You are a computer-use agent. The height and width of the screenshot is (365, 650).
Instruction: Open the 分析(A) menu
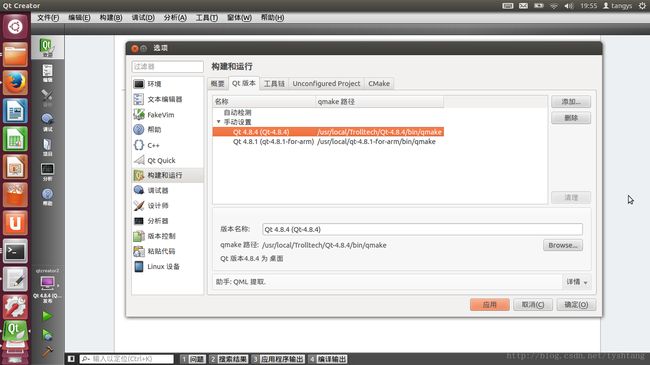click(x=175, y=18)
